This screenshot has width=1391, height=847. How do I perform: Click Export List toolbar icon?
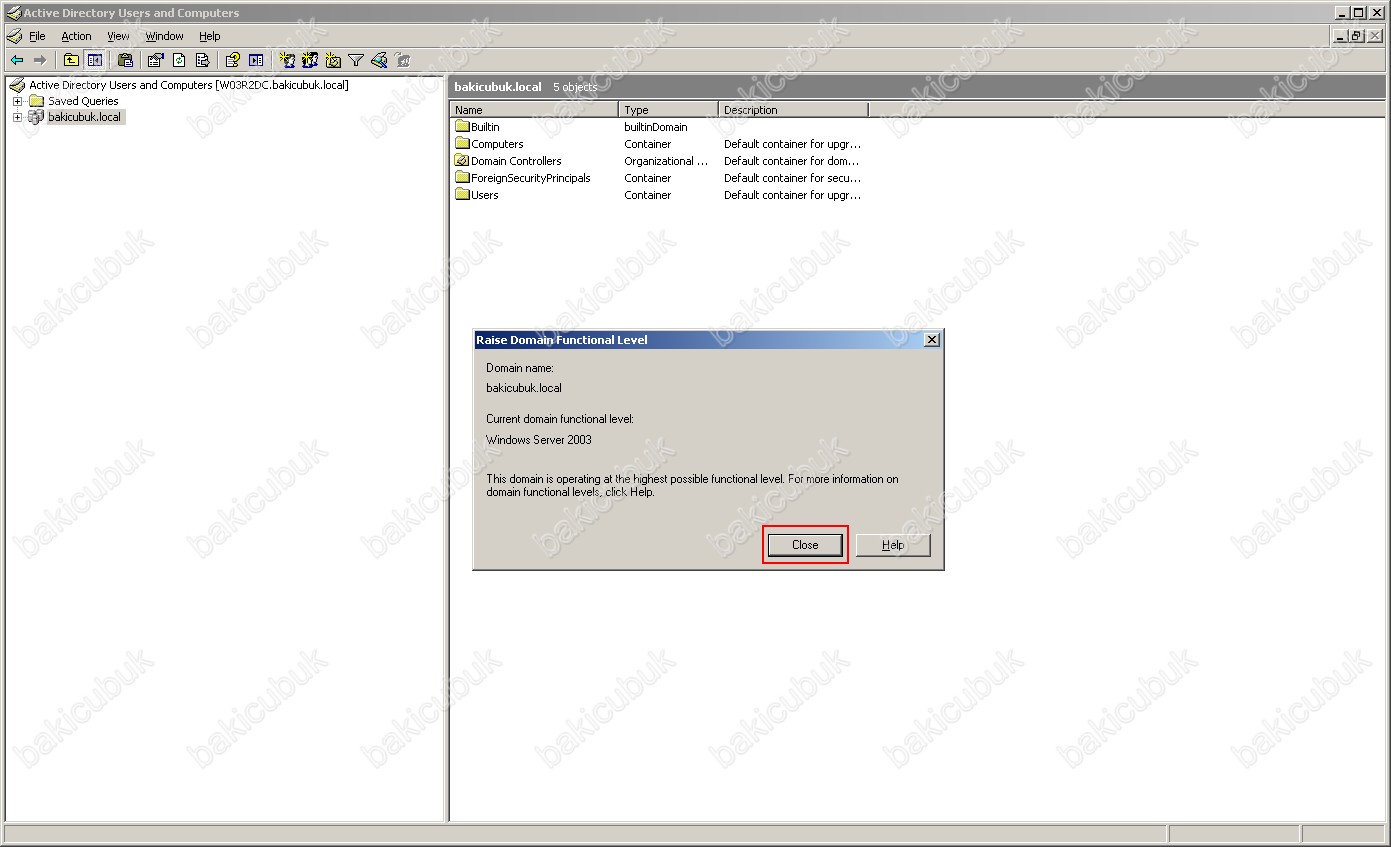tap(202, 60)
